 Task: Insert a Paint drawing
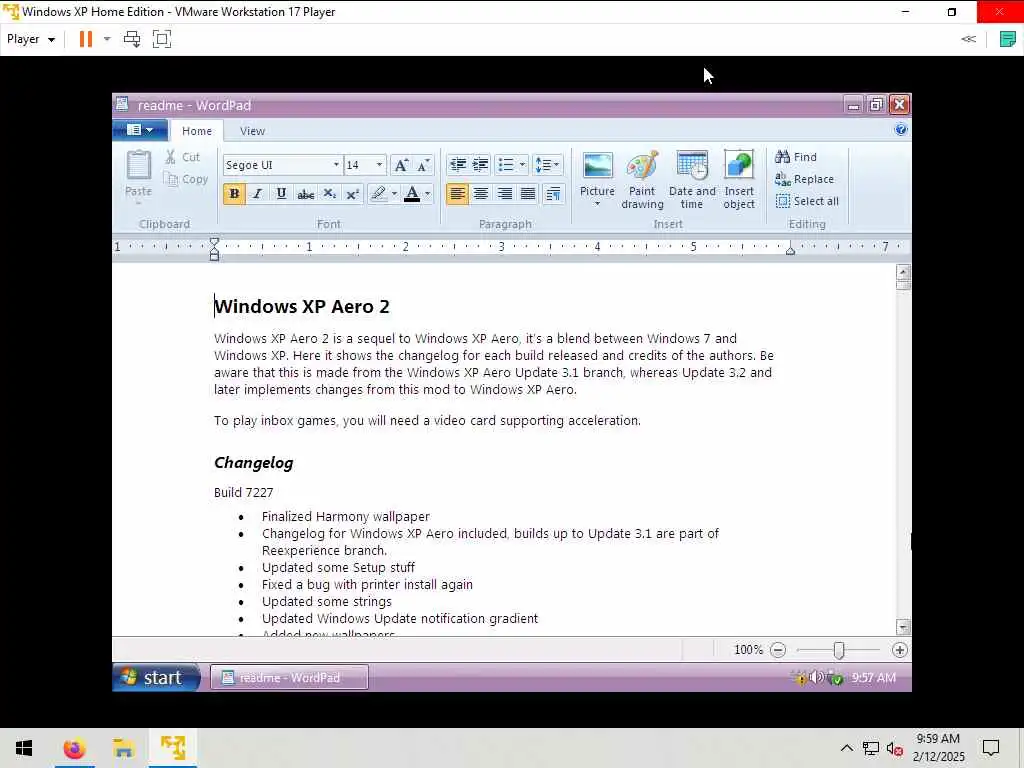pos(642,180)
